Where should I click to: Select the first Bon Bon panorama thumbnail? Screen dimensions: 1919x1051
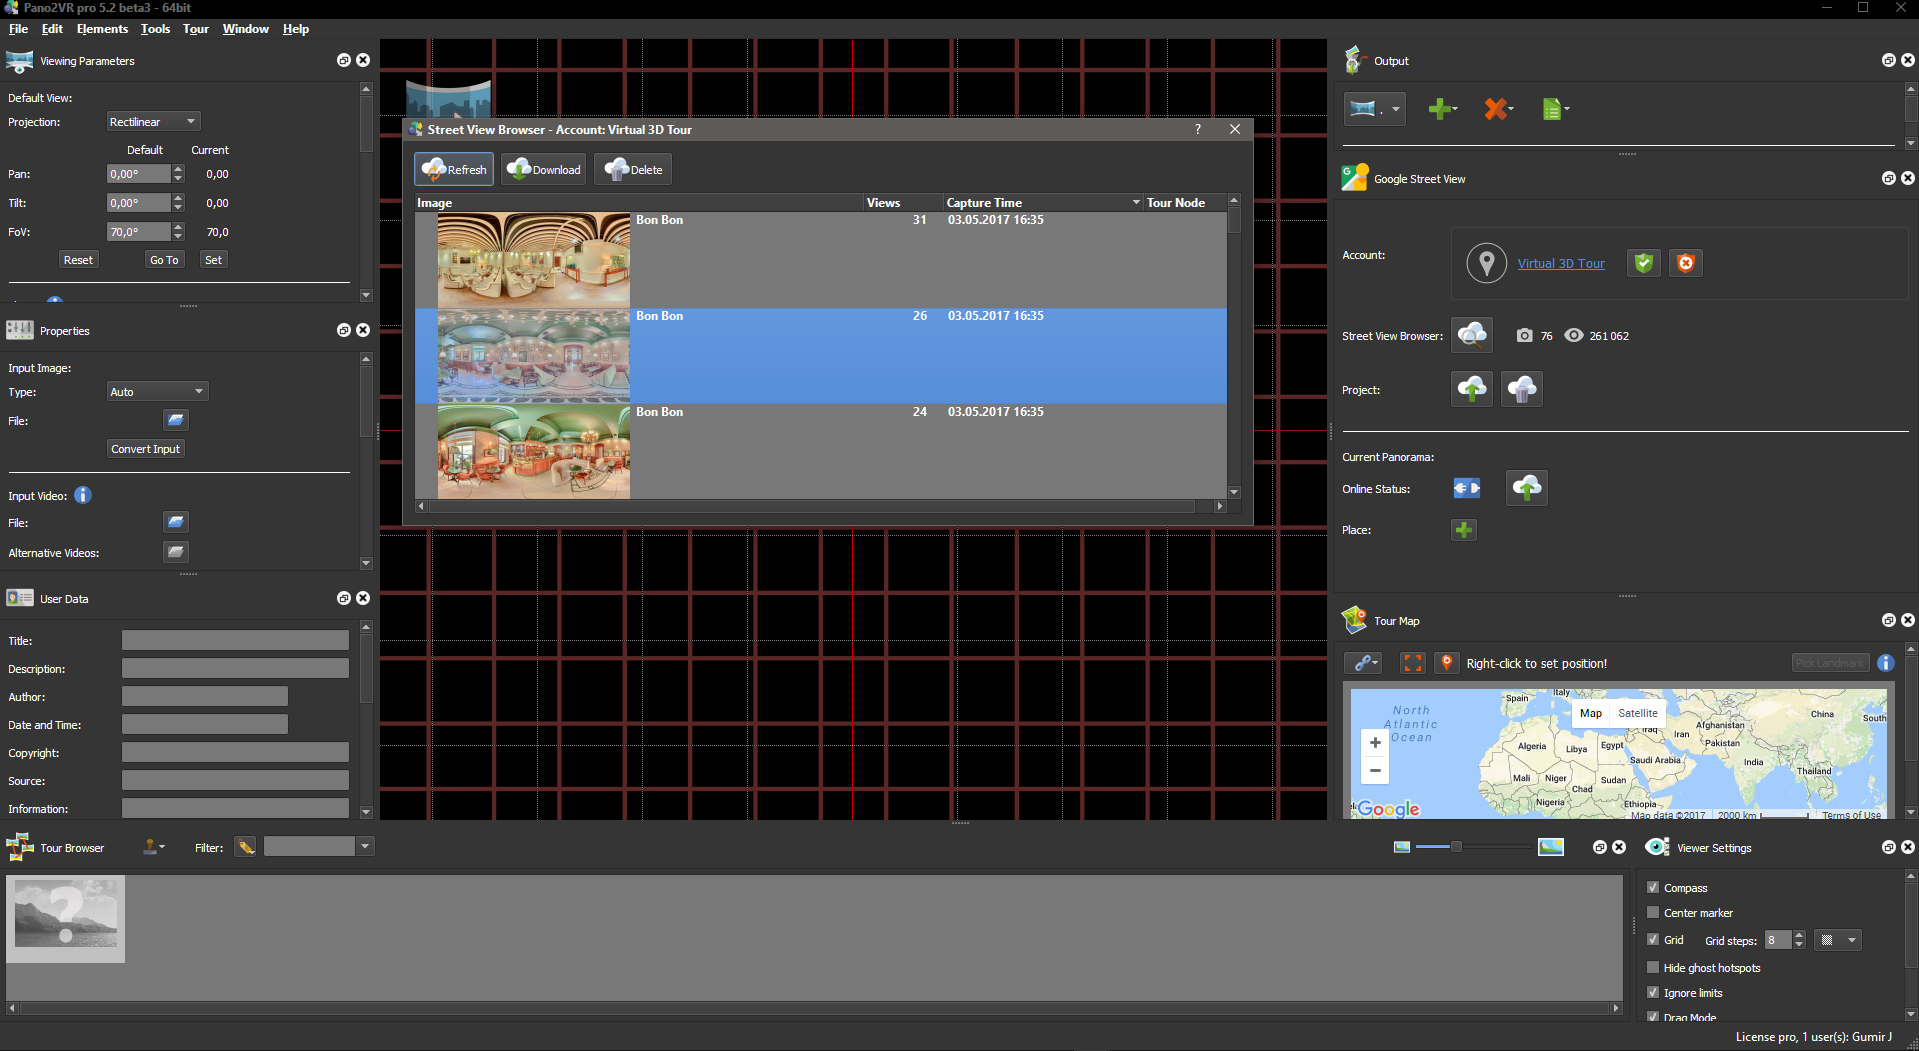[x=534, y=260]
